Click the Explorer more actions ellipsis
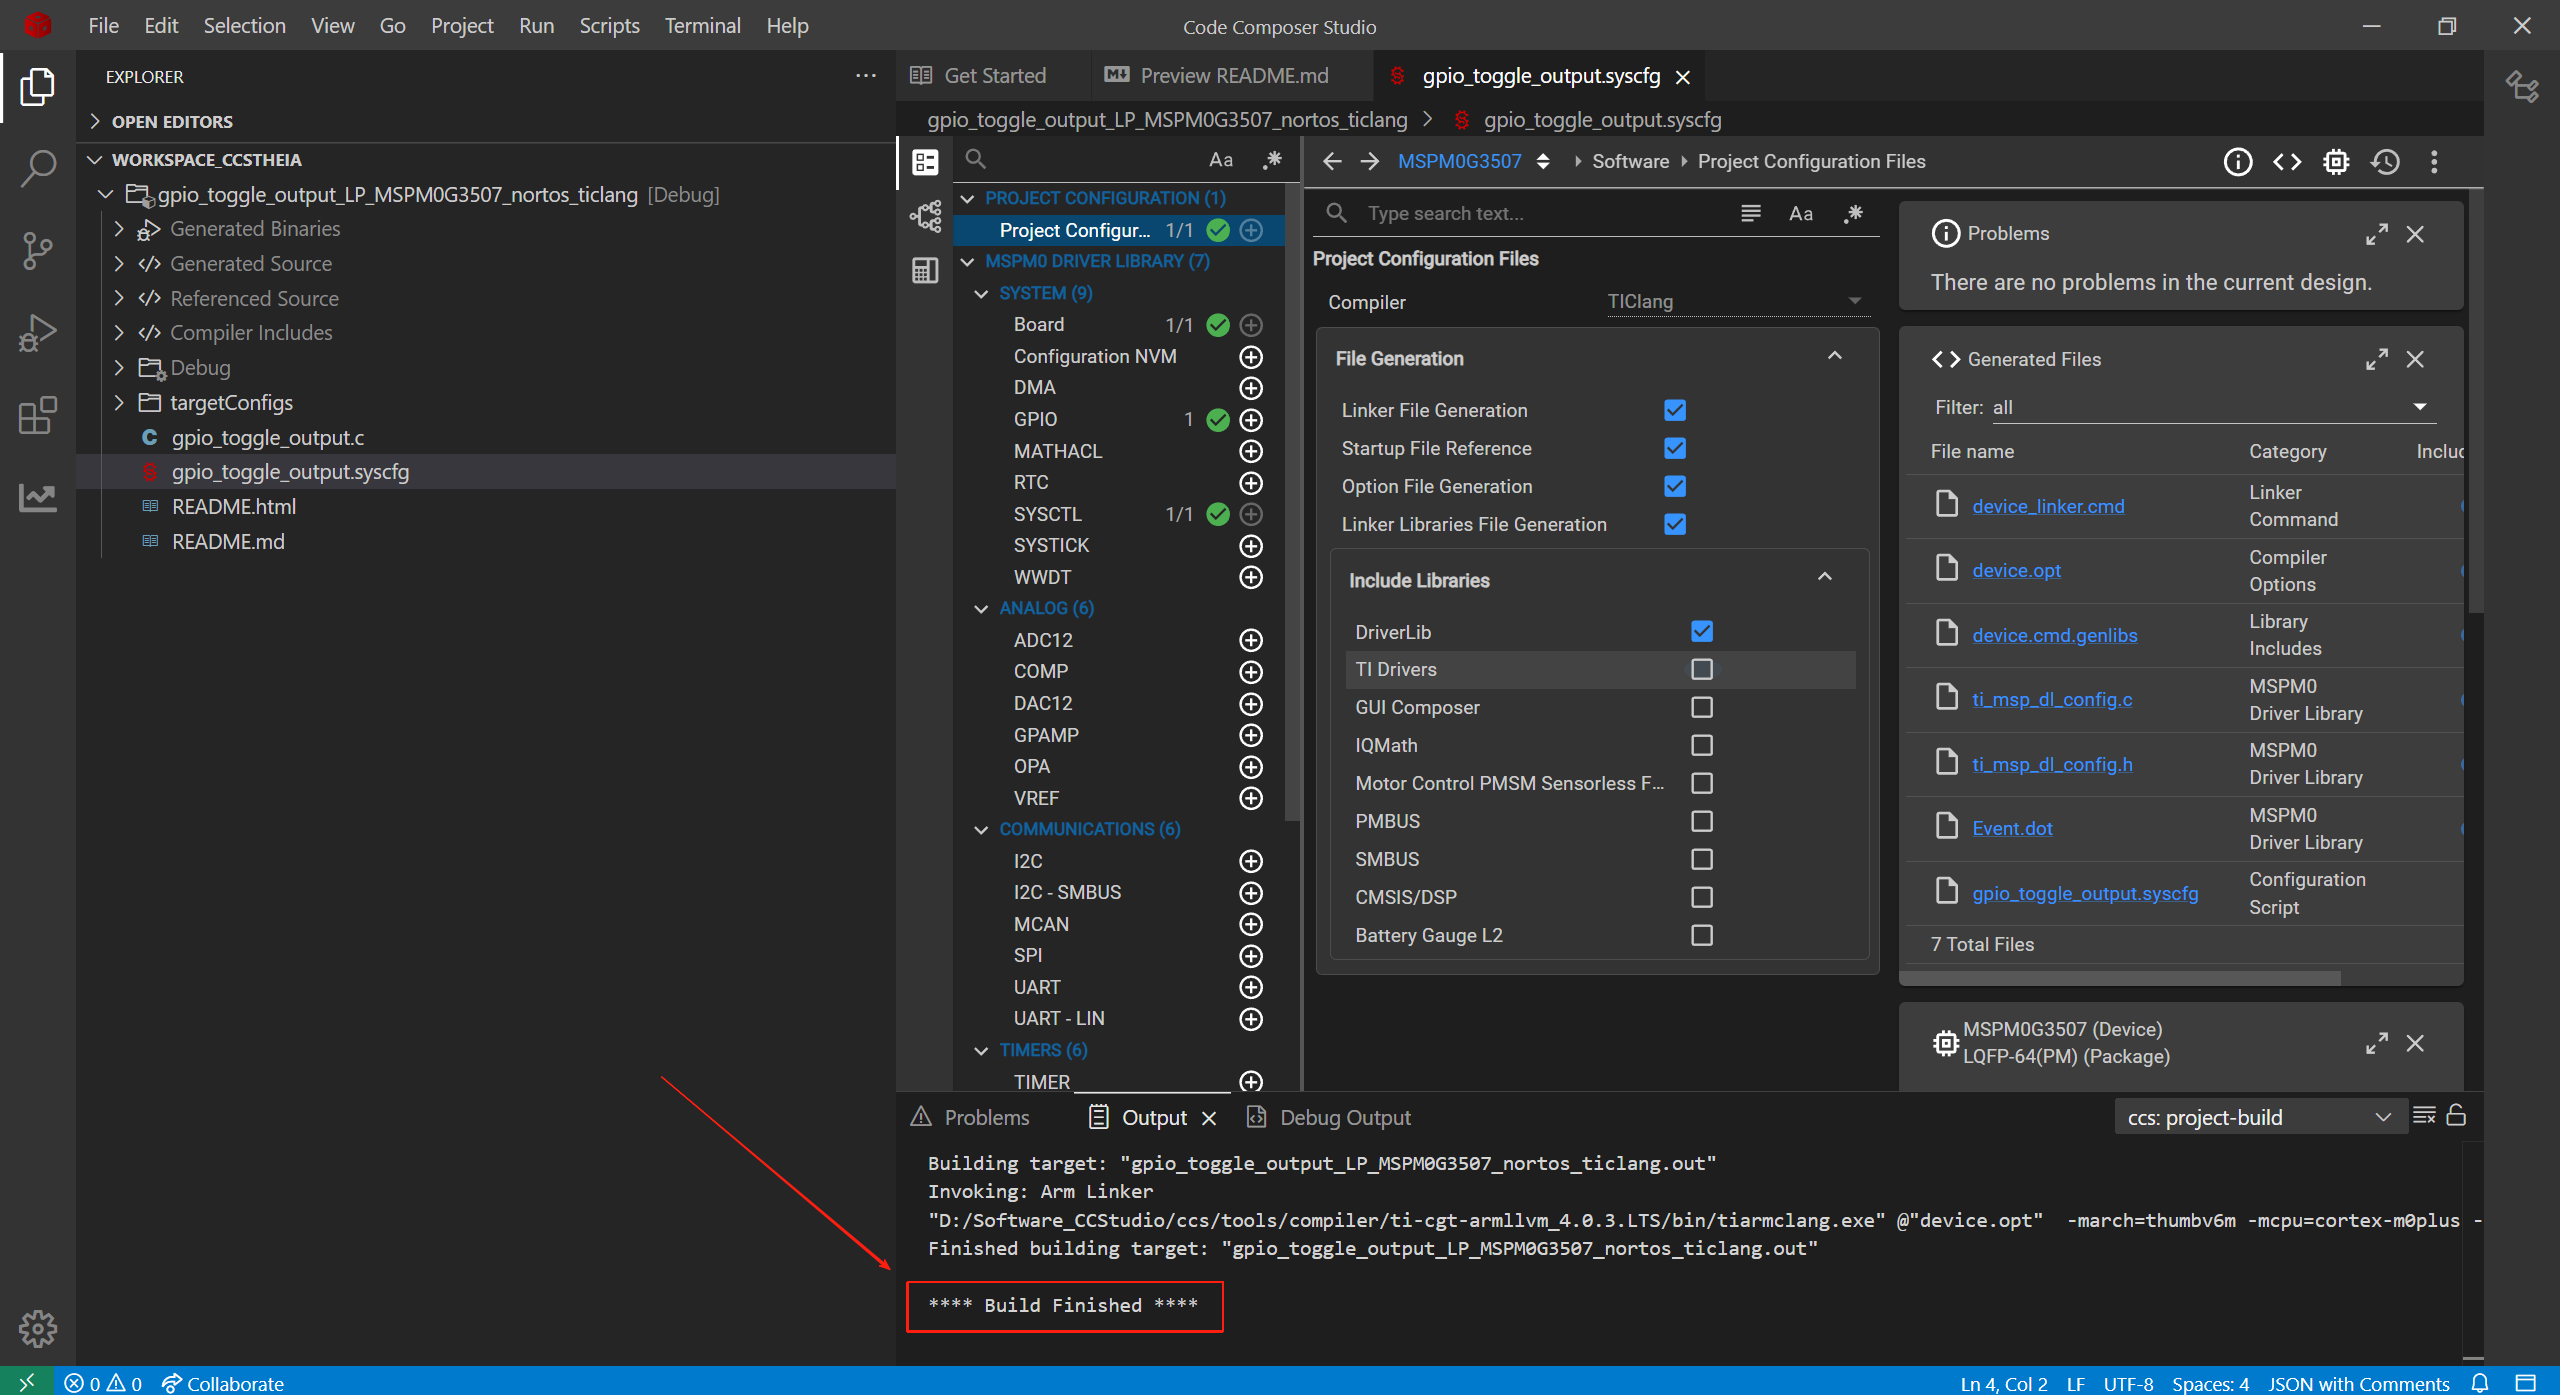This screenshot has width=2560, height=1395. (x=866, y=76)
